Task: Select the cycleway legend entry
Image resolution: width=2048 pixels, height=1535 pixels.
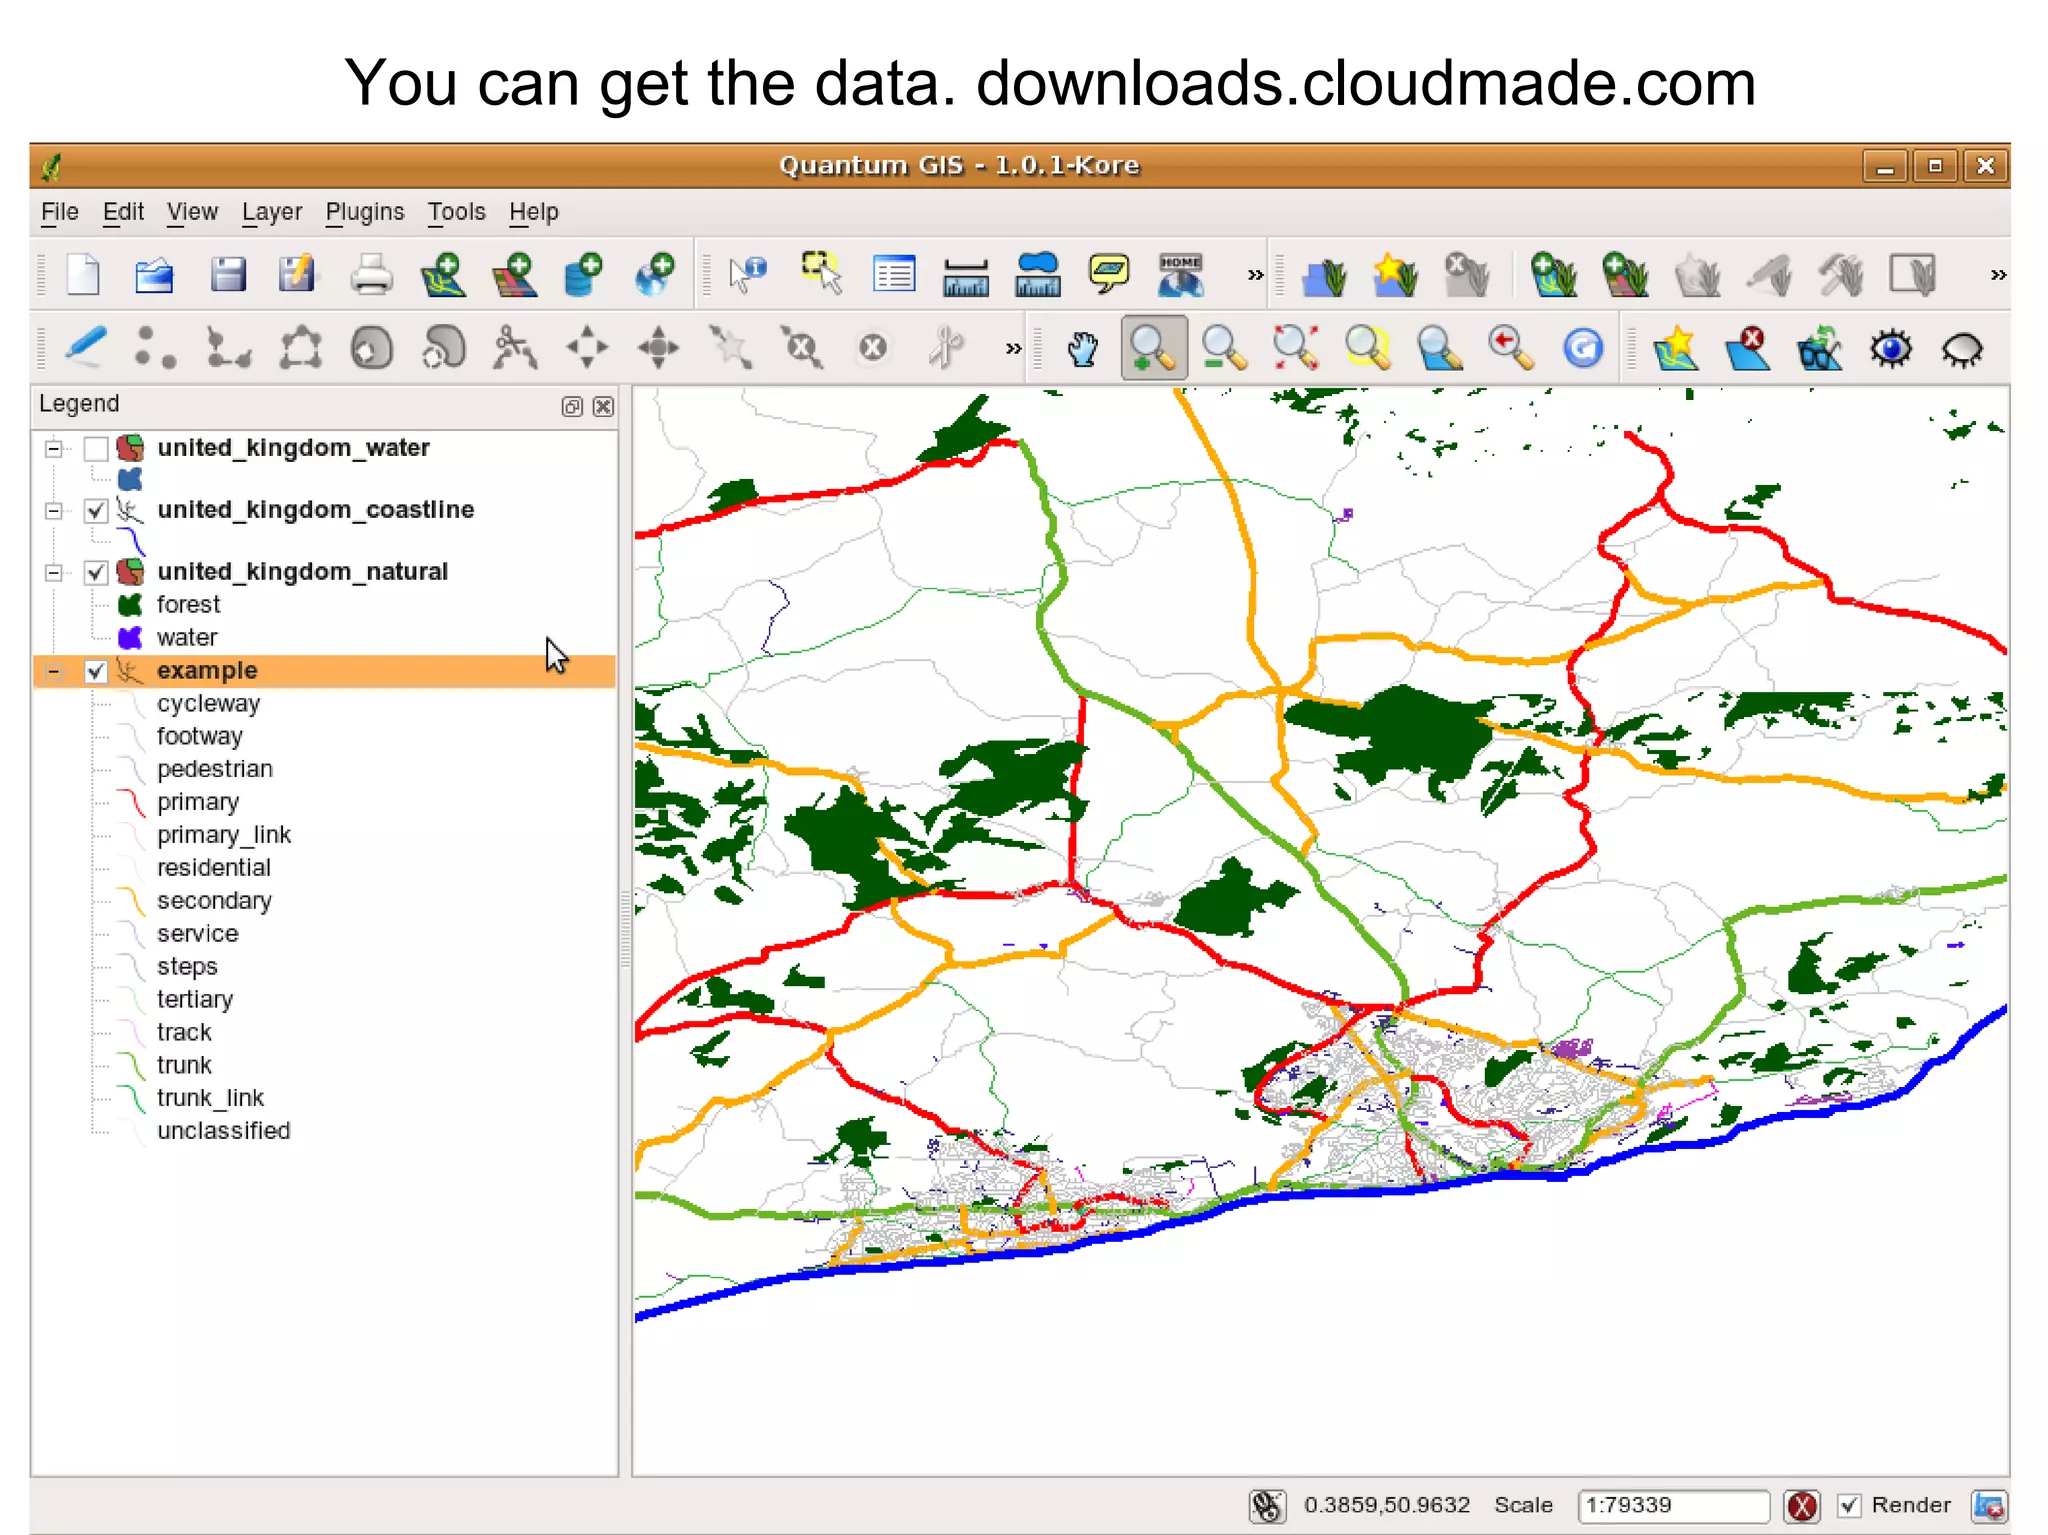Action: click(x=208, y=704)
